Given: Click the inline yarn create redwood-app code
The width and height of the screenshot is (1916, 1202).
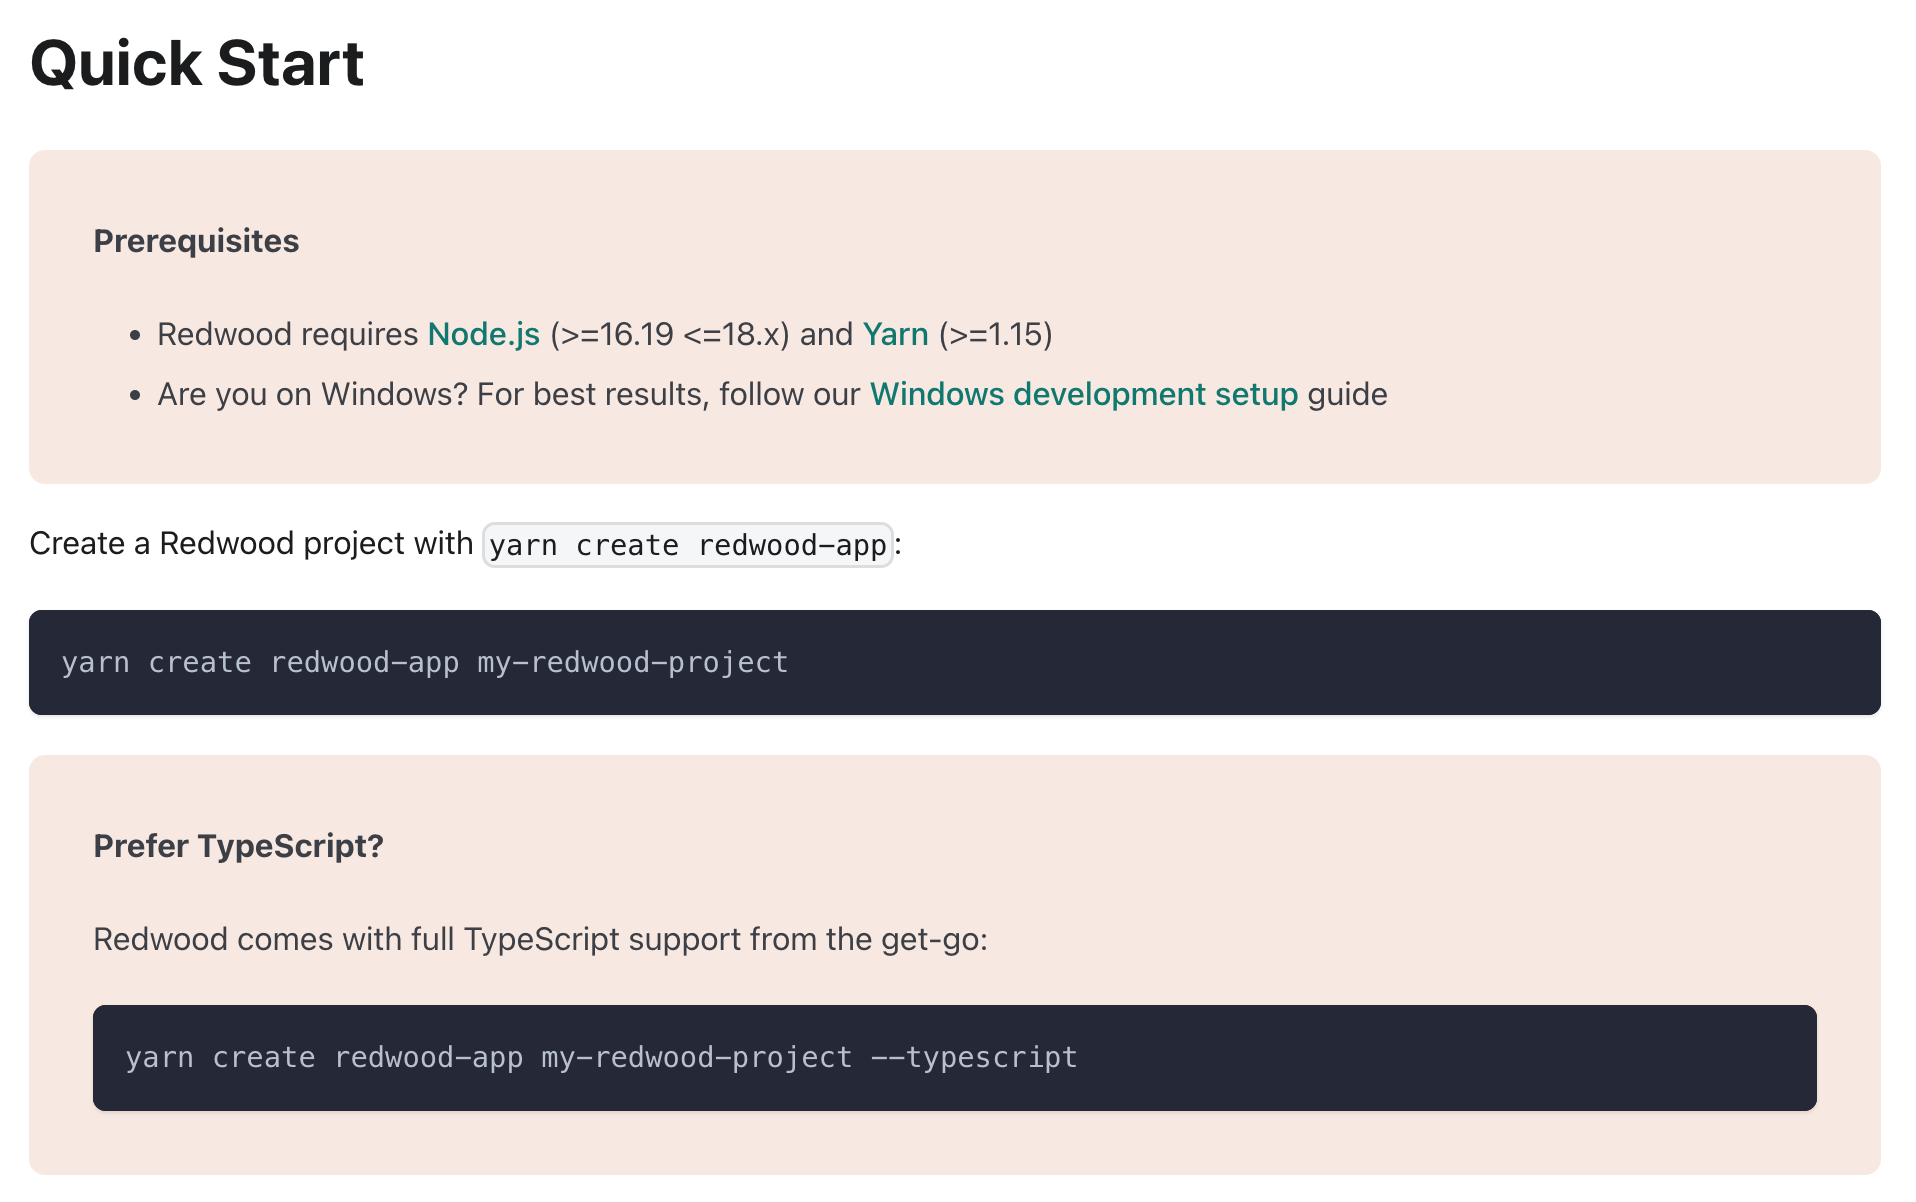Looking at the screenshot, I should tap(687, 545).
